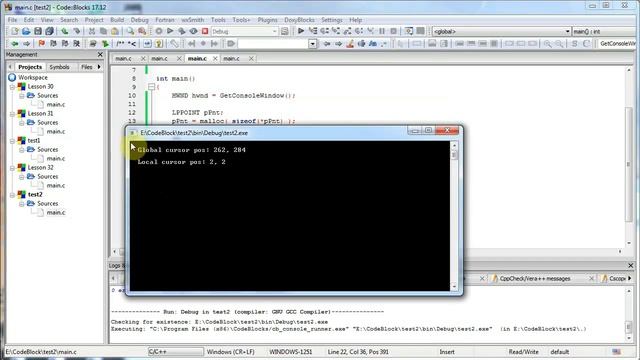Screen dimensions: 640x360
Task: Select the Projects tab
Action: pos(30,67)
